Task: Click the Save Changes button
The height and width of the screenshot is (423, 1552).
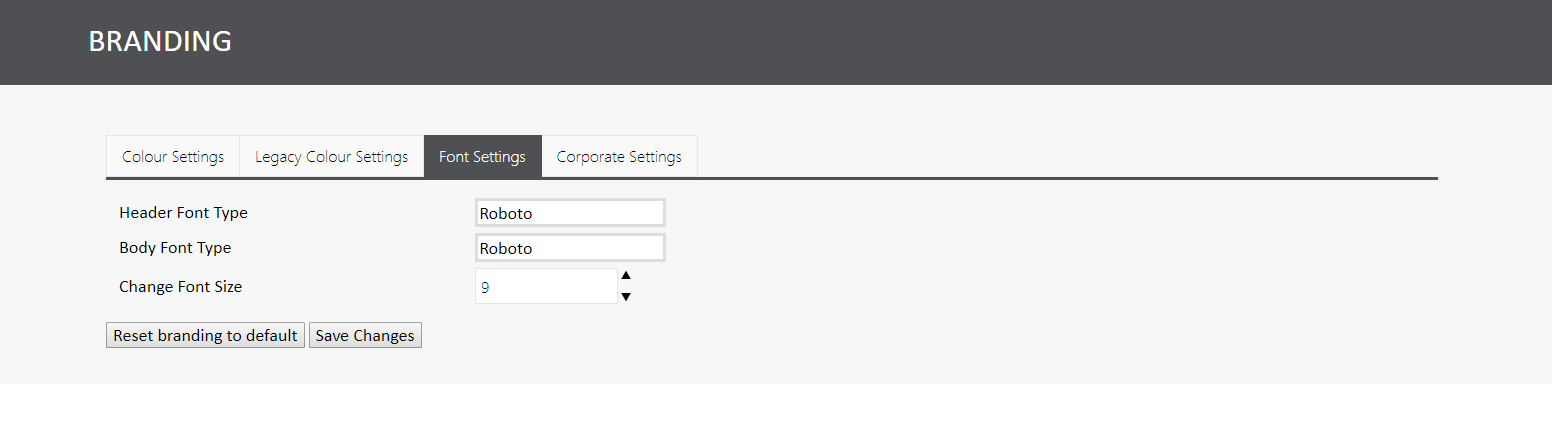Action: coord(365,336)
